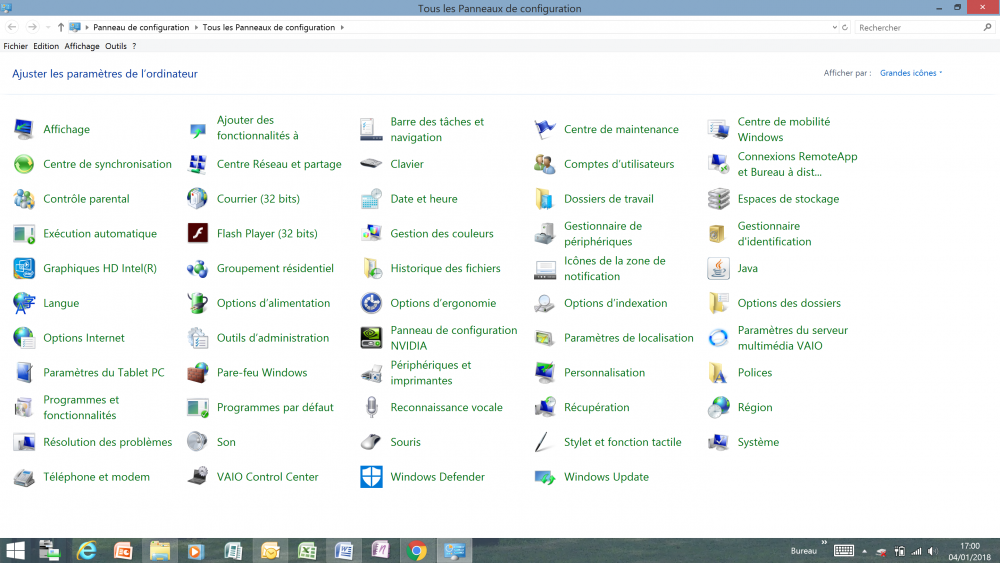The image size is (1000, 563).
Task: Click the Windows Update icon
Action: pos(545,477)
